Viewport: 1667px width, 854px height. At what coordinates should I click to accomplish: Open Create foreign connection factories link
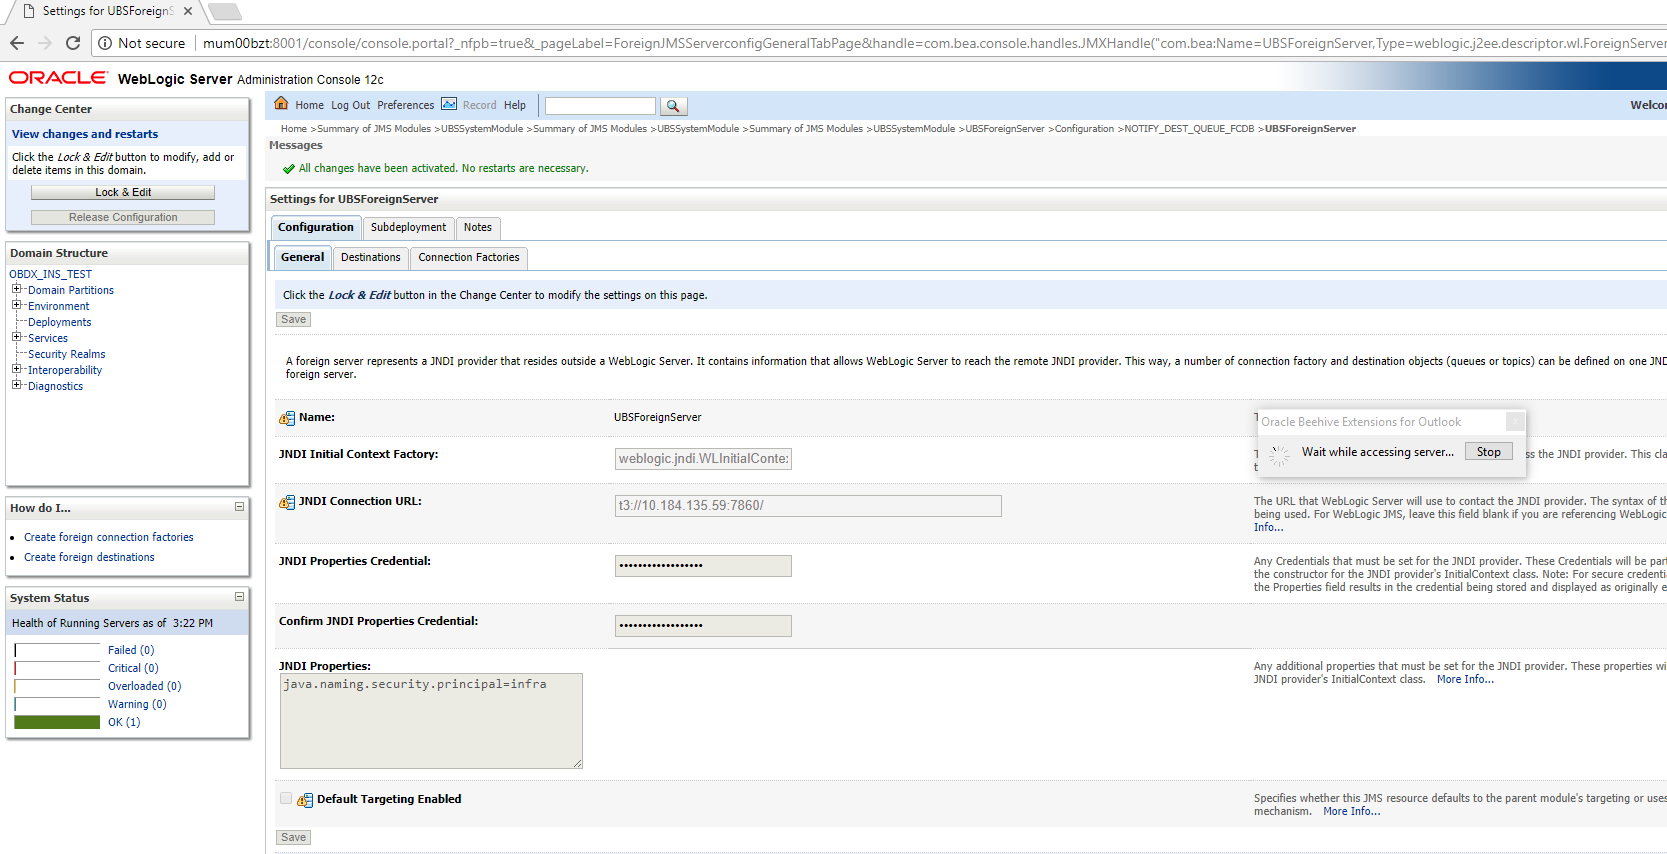[109, 537]
